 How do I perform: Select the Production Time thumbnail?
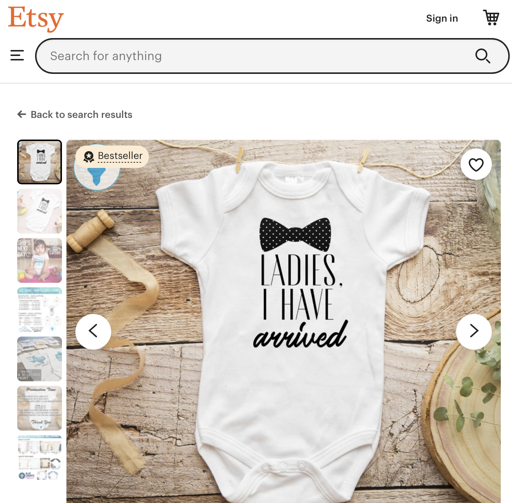pyautogui.click(x=39, y=408)
